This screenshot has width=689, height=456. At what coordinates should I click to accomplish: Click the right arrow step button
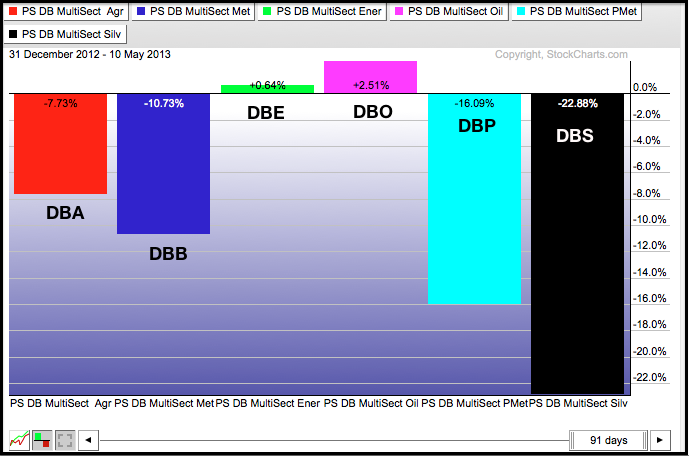pos(660,440)
